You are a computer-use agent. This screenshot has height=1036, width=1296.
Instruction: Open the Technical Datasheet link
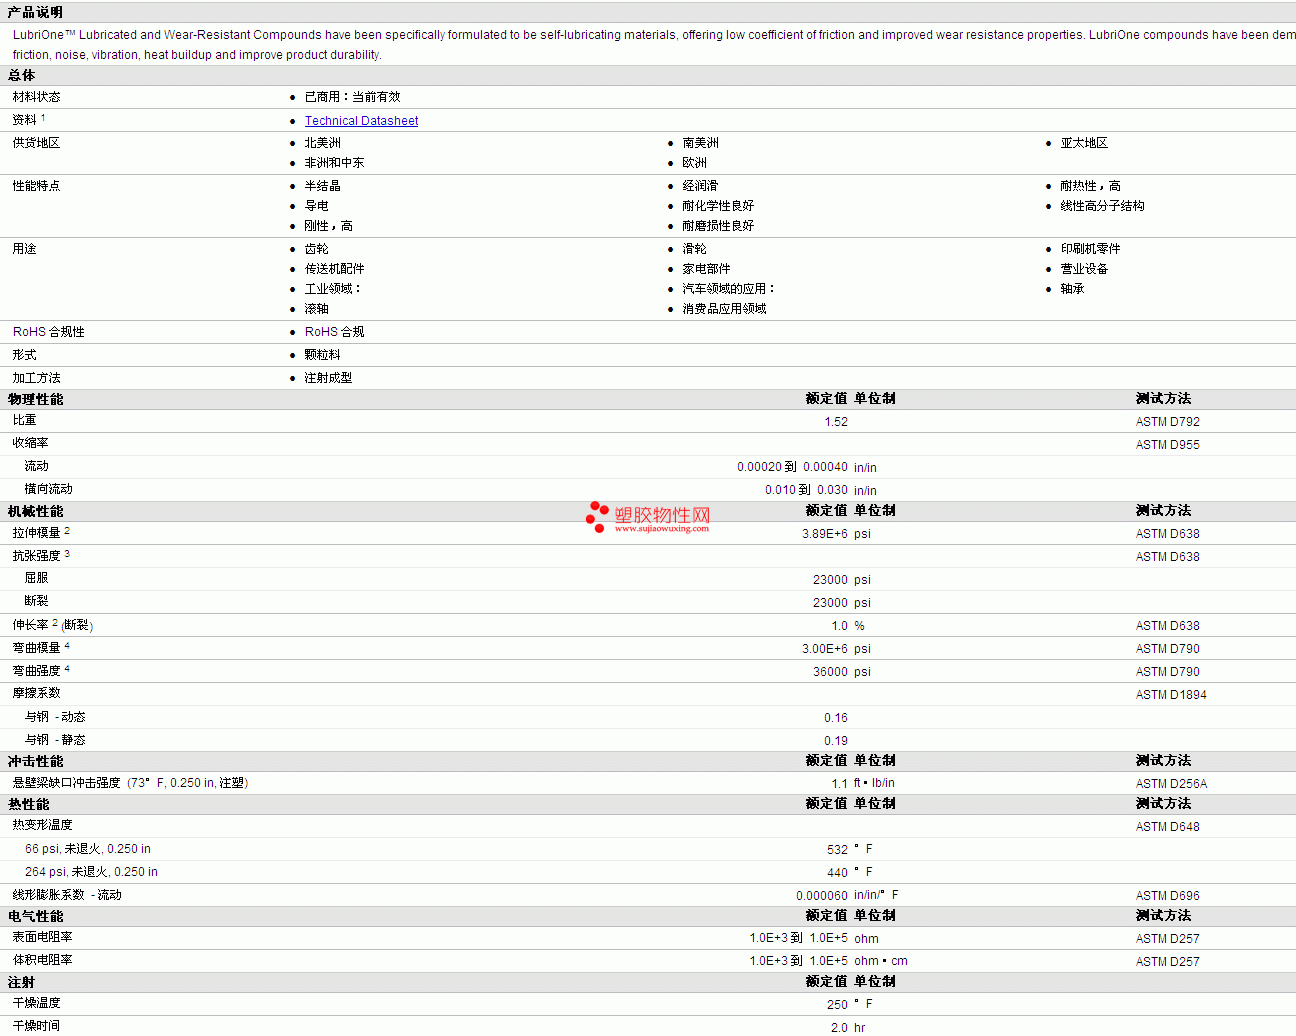point(361,121)
